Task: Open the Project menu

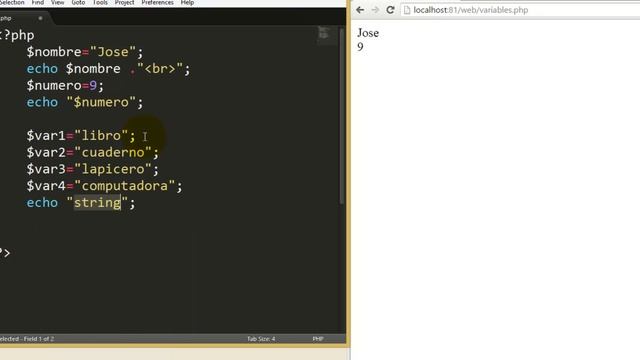Action: pyautogui.click(x=124, y=2)
